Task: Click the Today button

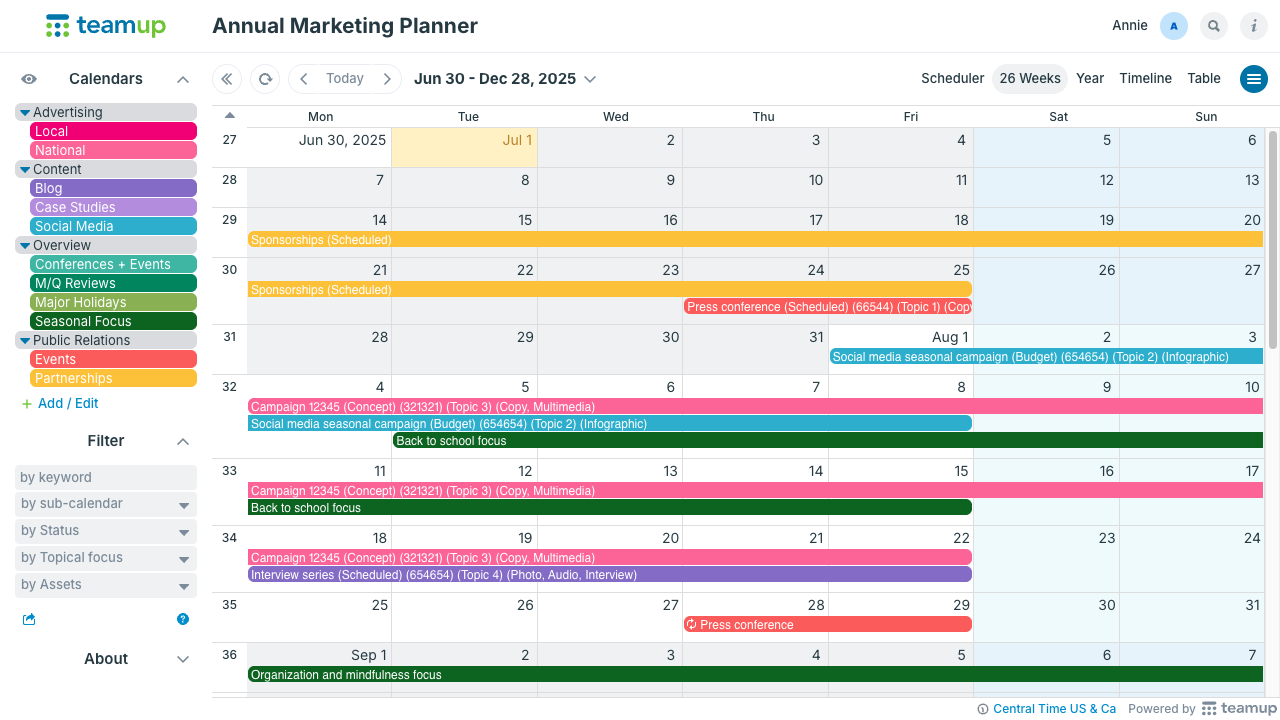Action: click(345, 79)
